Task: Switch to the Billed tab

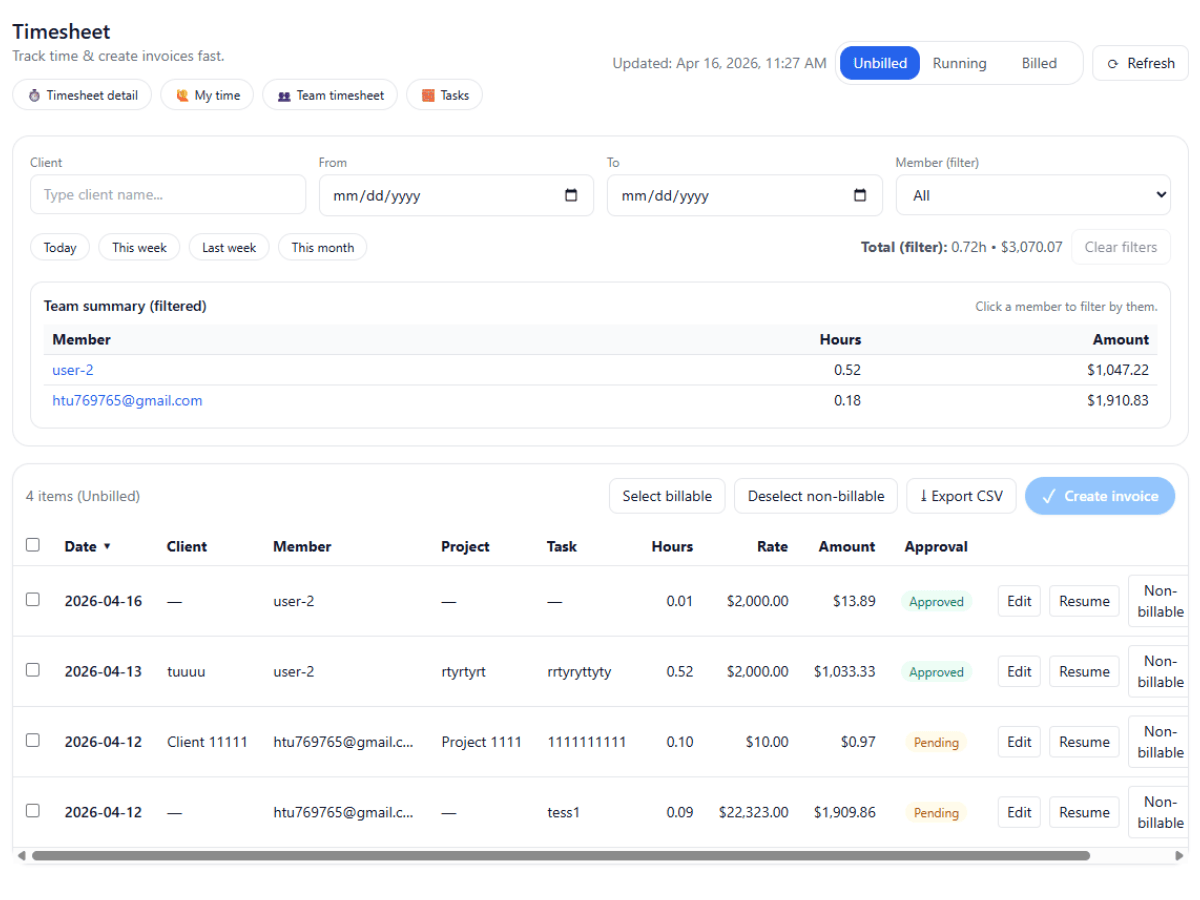Action: click(1039, 63)
